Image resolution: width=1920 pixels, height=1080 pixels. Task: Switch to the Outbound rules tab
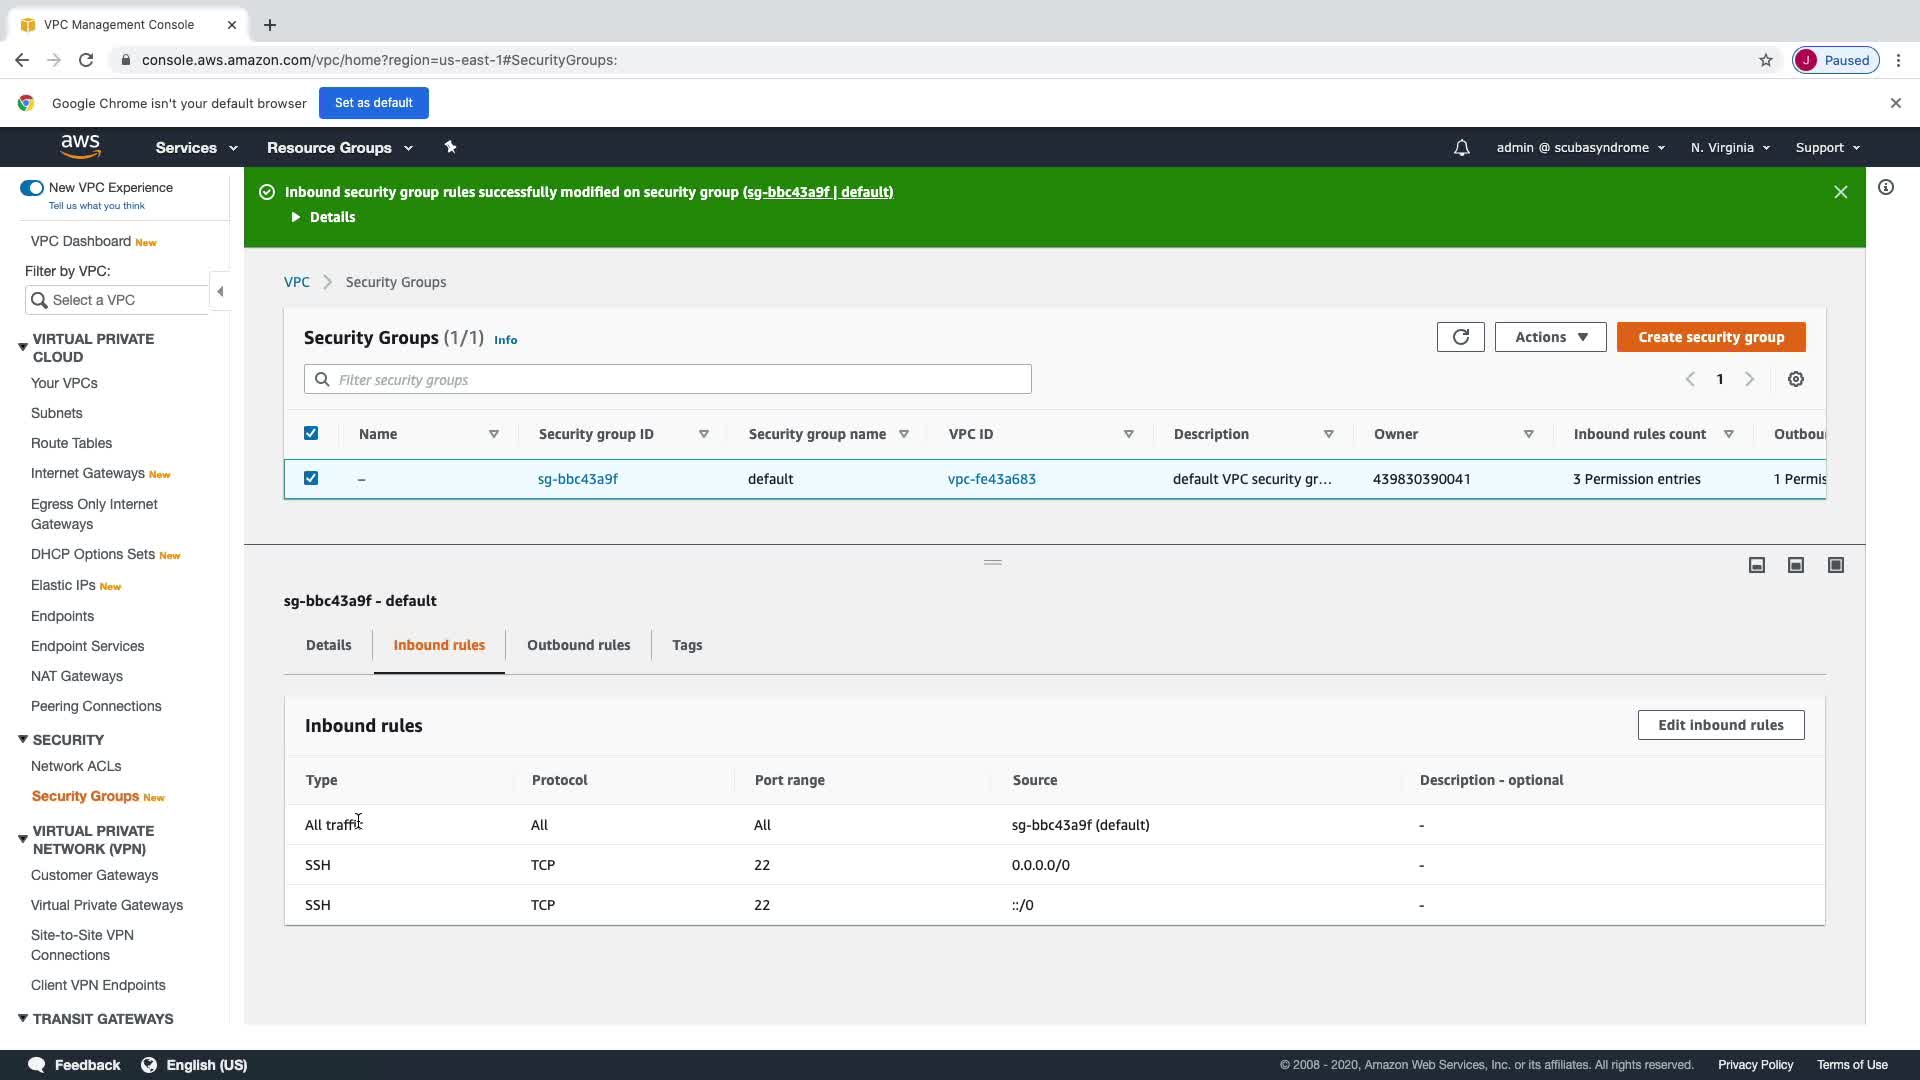point(578,646)
